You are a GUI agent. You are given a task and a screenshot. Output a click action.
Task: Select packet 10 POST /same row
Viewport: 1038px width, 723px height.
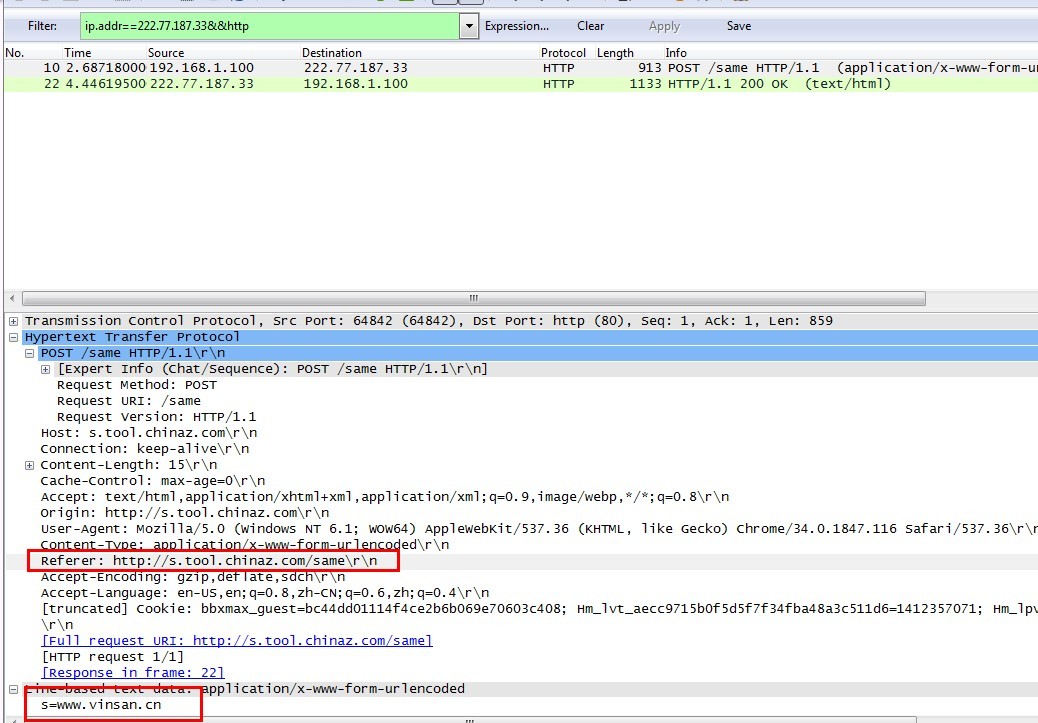tap(521, 68)
